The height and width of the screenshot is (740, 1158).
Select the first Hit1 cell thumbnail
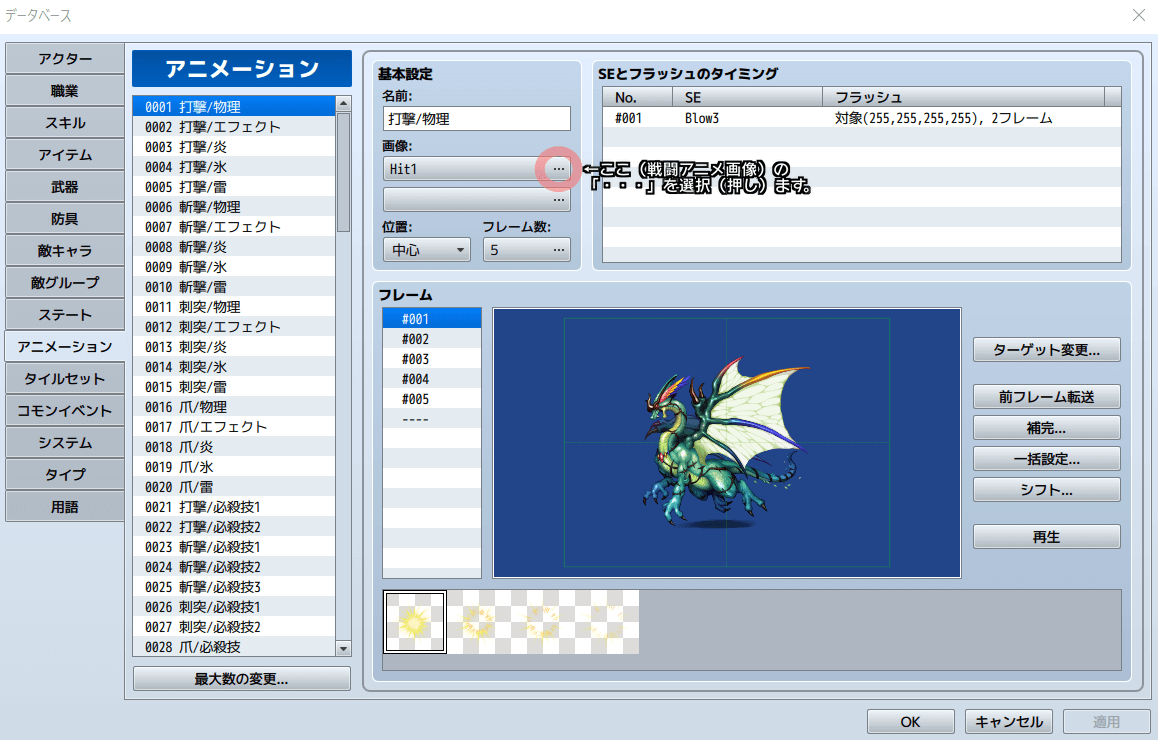click(415, 622)
